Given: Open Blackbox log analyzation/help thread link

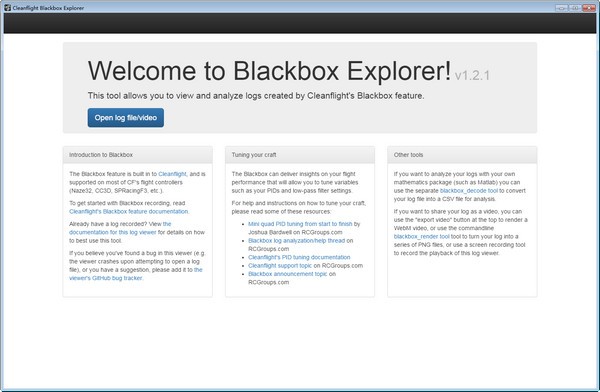Looking at the screenshot, I should tap(297, 241).
